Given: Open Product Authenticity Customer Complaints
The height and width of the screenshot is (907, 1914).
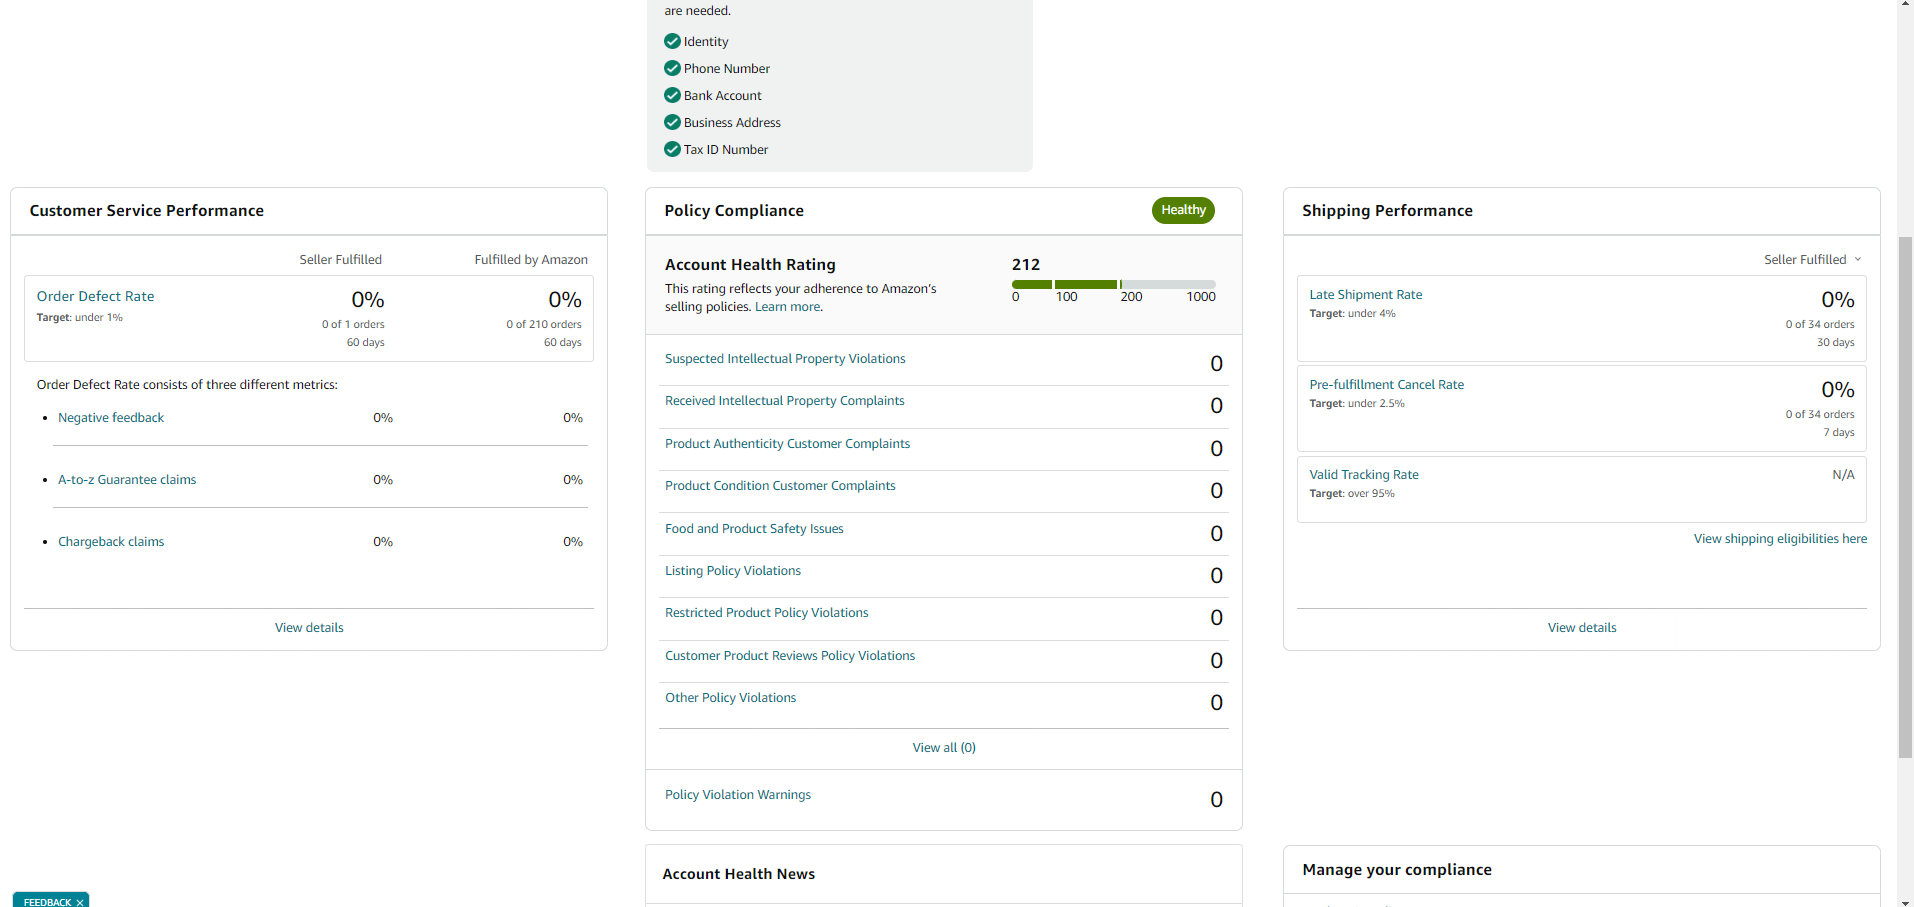Looking at the screenshot, I should click(x=788, y=443).
